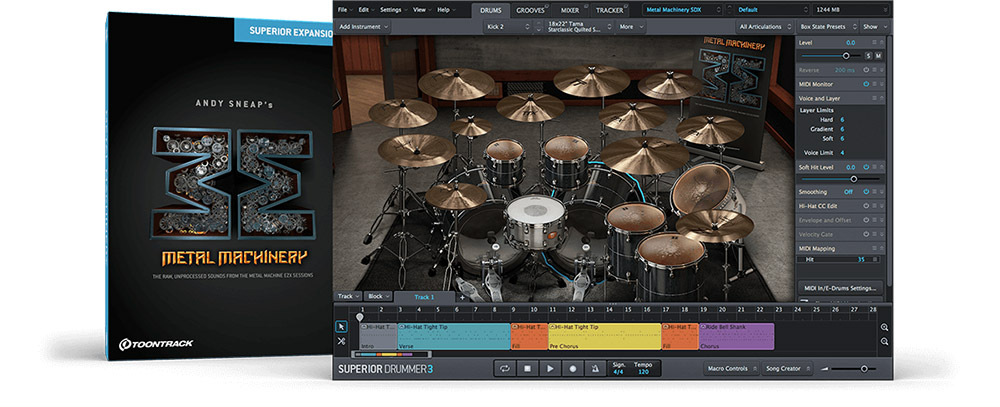Stop playback
The width and height of the screenshot is (1000, 407).
[527, 368]
